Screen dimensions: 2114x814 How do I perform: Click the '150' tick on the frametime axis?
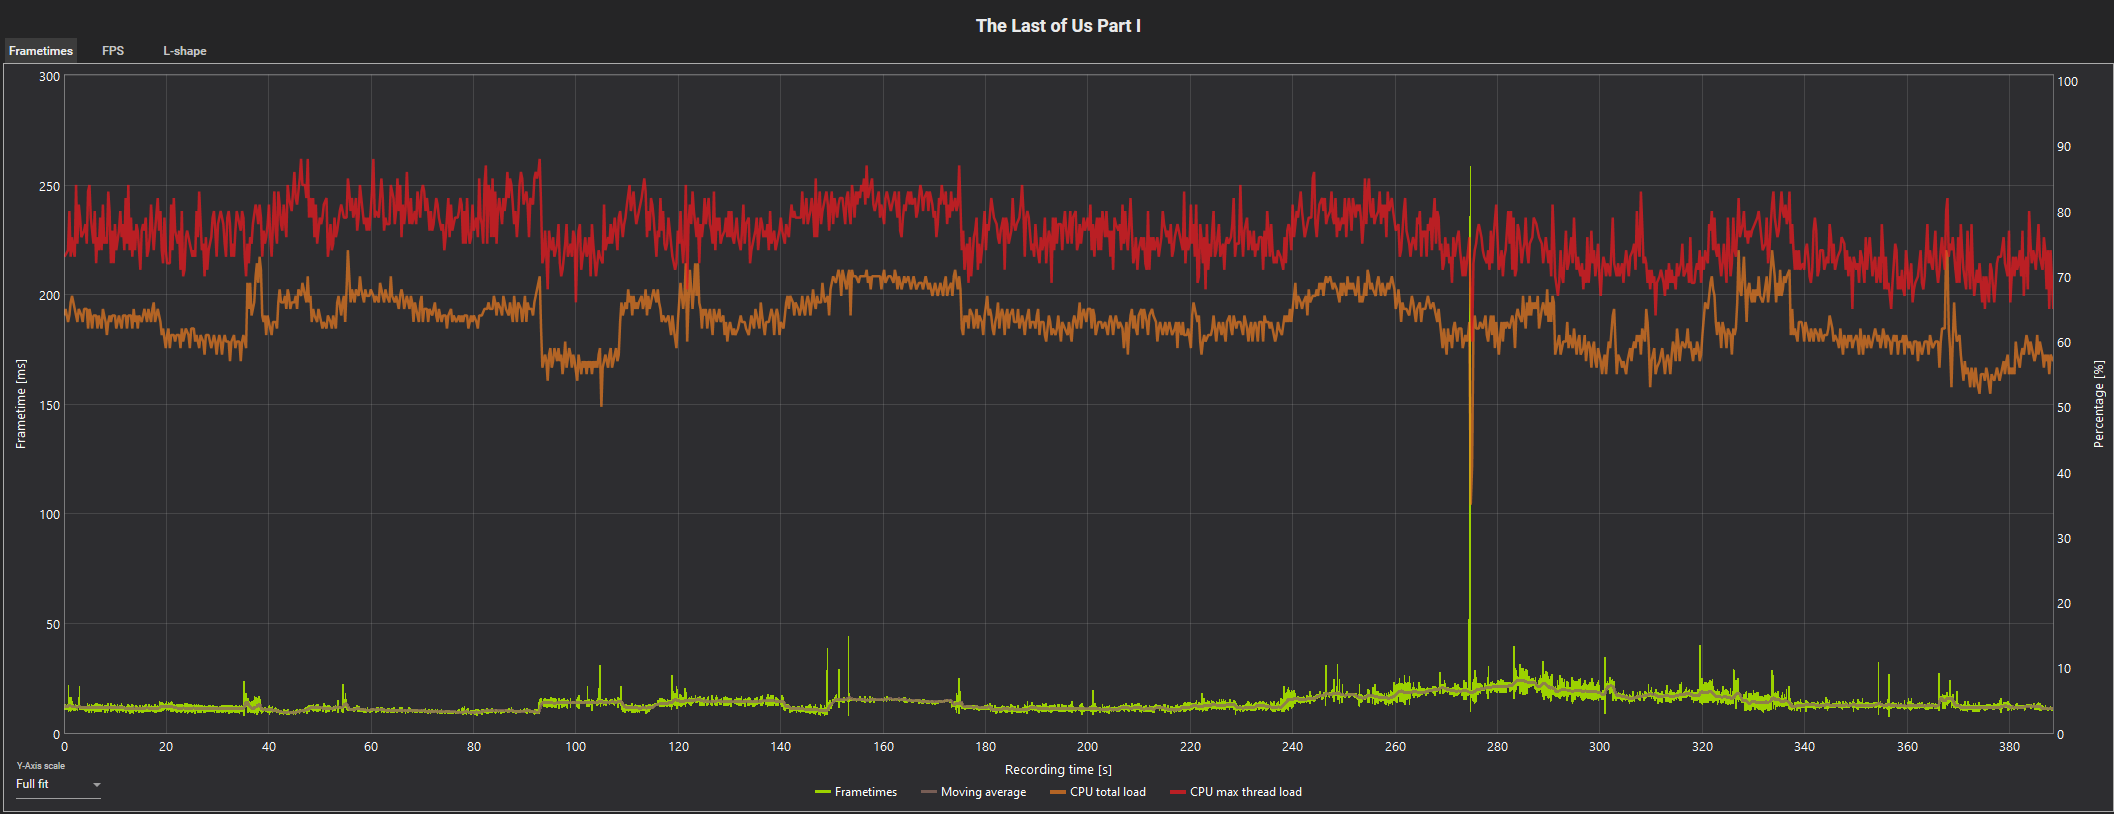click(49, 406)
